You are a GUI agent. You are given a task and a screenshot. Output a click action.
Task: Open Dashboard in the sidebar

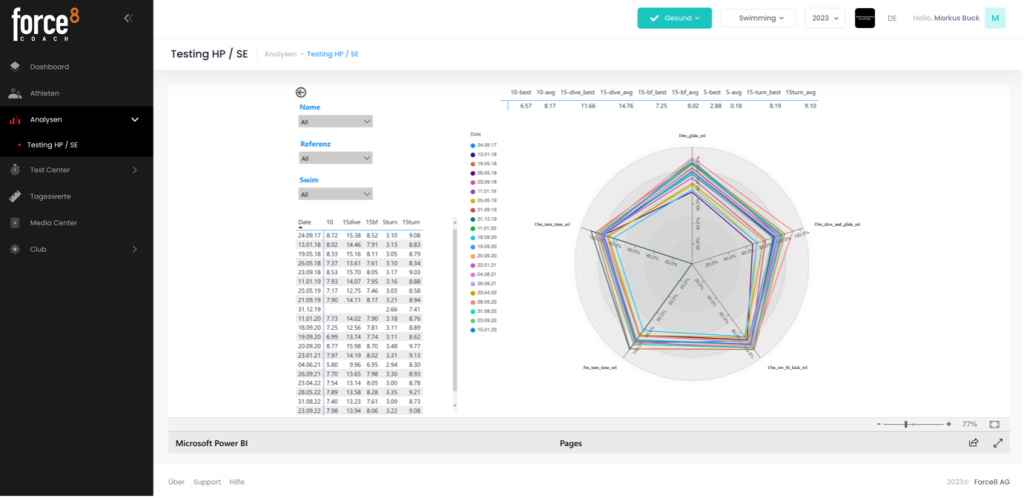click(49, 67)
